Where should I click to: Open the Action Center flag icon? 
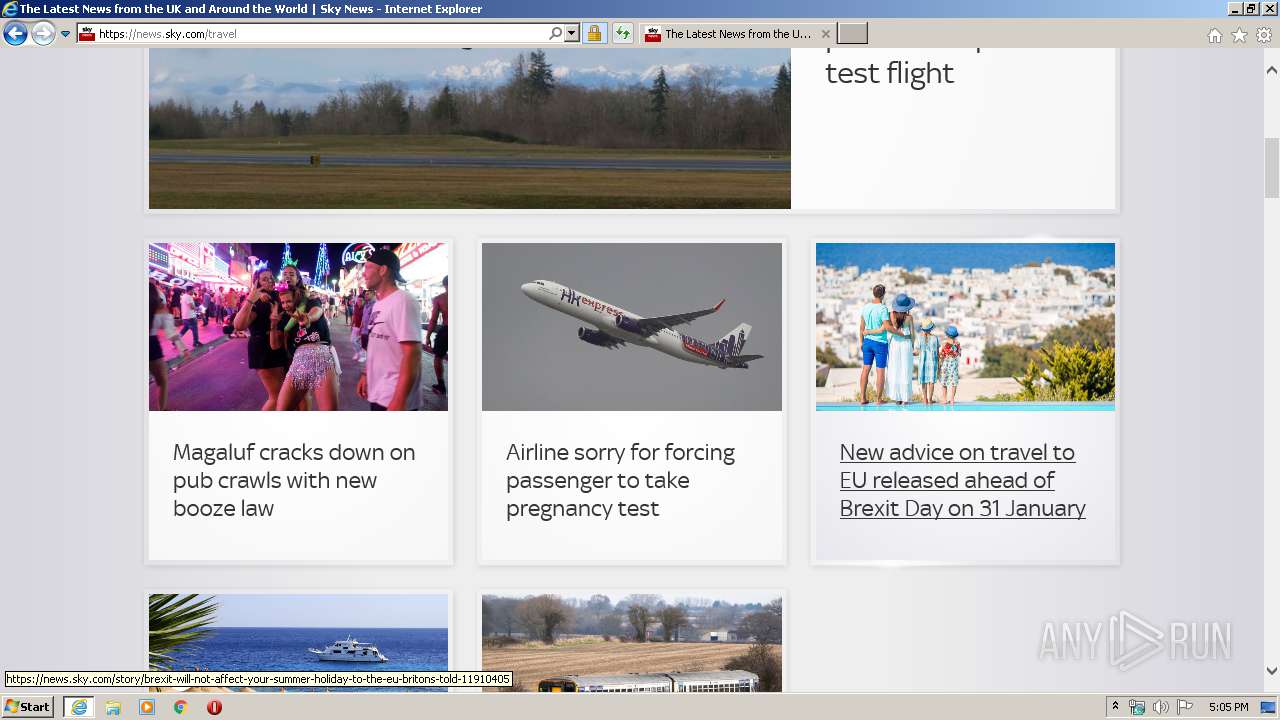(x=1185, y=707)
